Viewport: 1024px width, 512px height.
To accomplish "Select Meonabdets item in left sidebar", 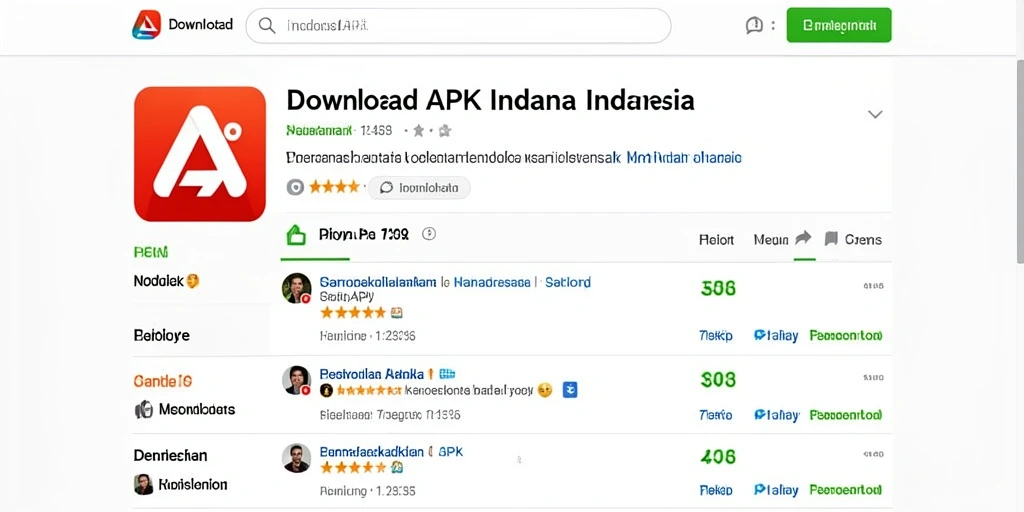I will pyautogui.click(x=185, y=409).
